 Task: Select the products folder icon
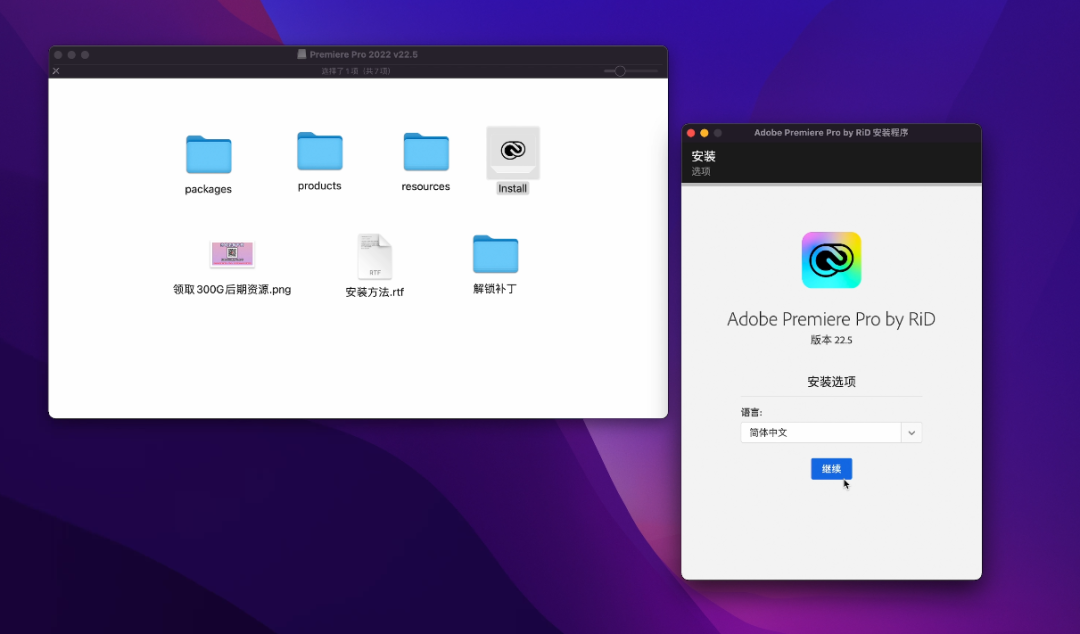click(320, 151)
